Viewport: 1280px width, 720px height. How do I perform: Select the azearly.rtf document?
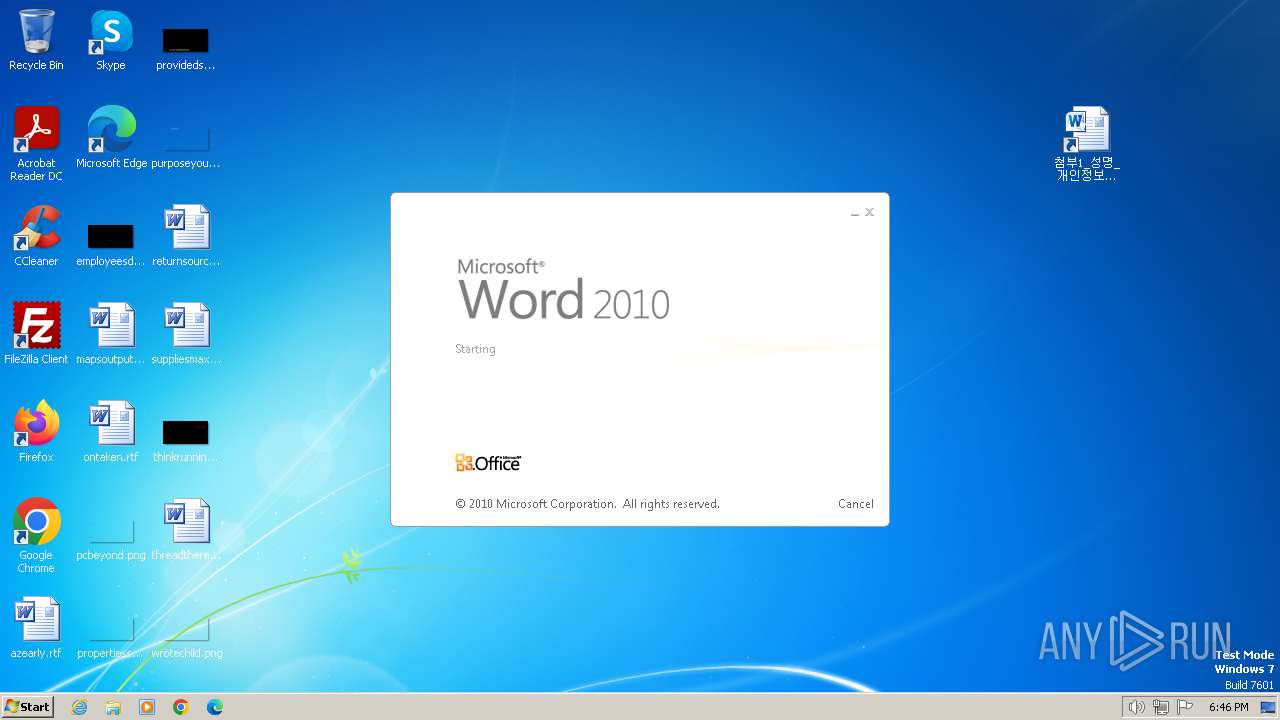pos(36,628)
